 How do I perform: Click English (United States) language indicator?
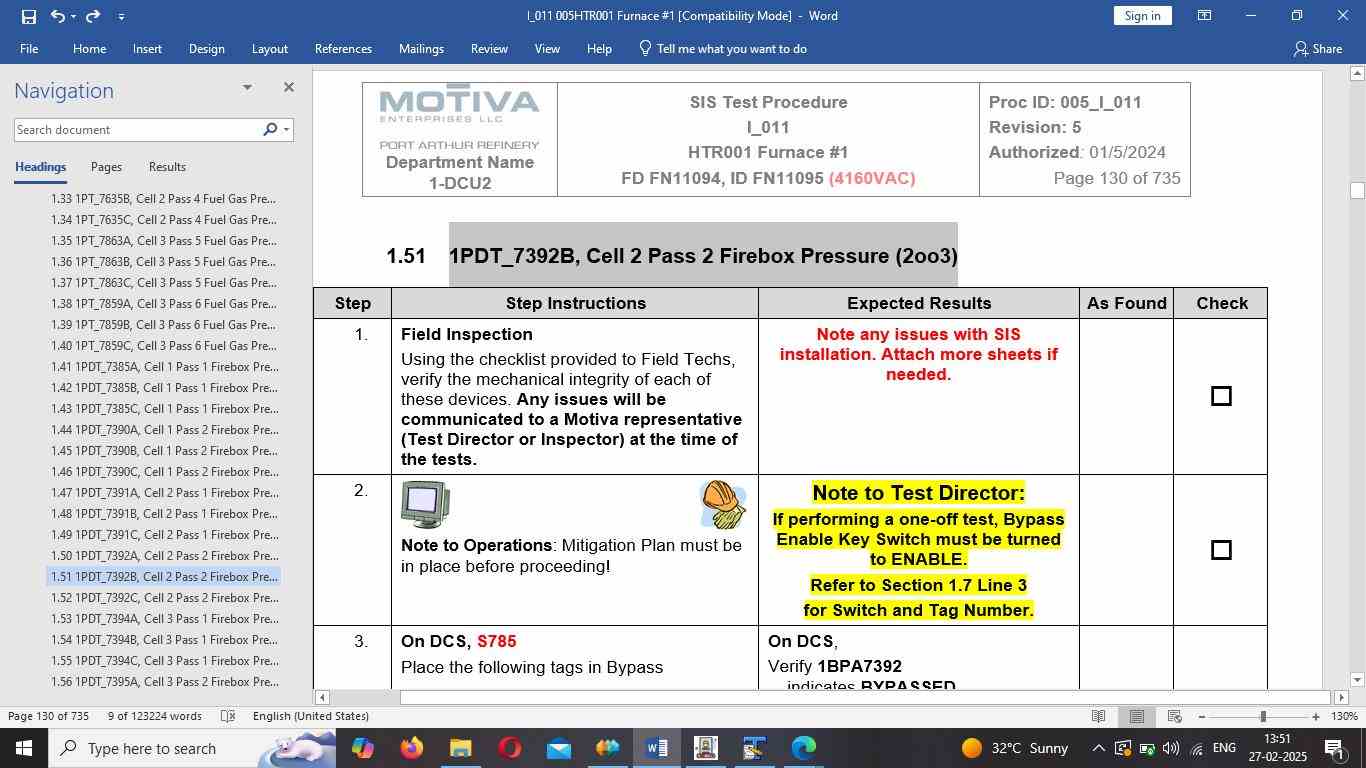click(x=311, y=717)
